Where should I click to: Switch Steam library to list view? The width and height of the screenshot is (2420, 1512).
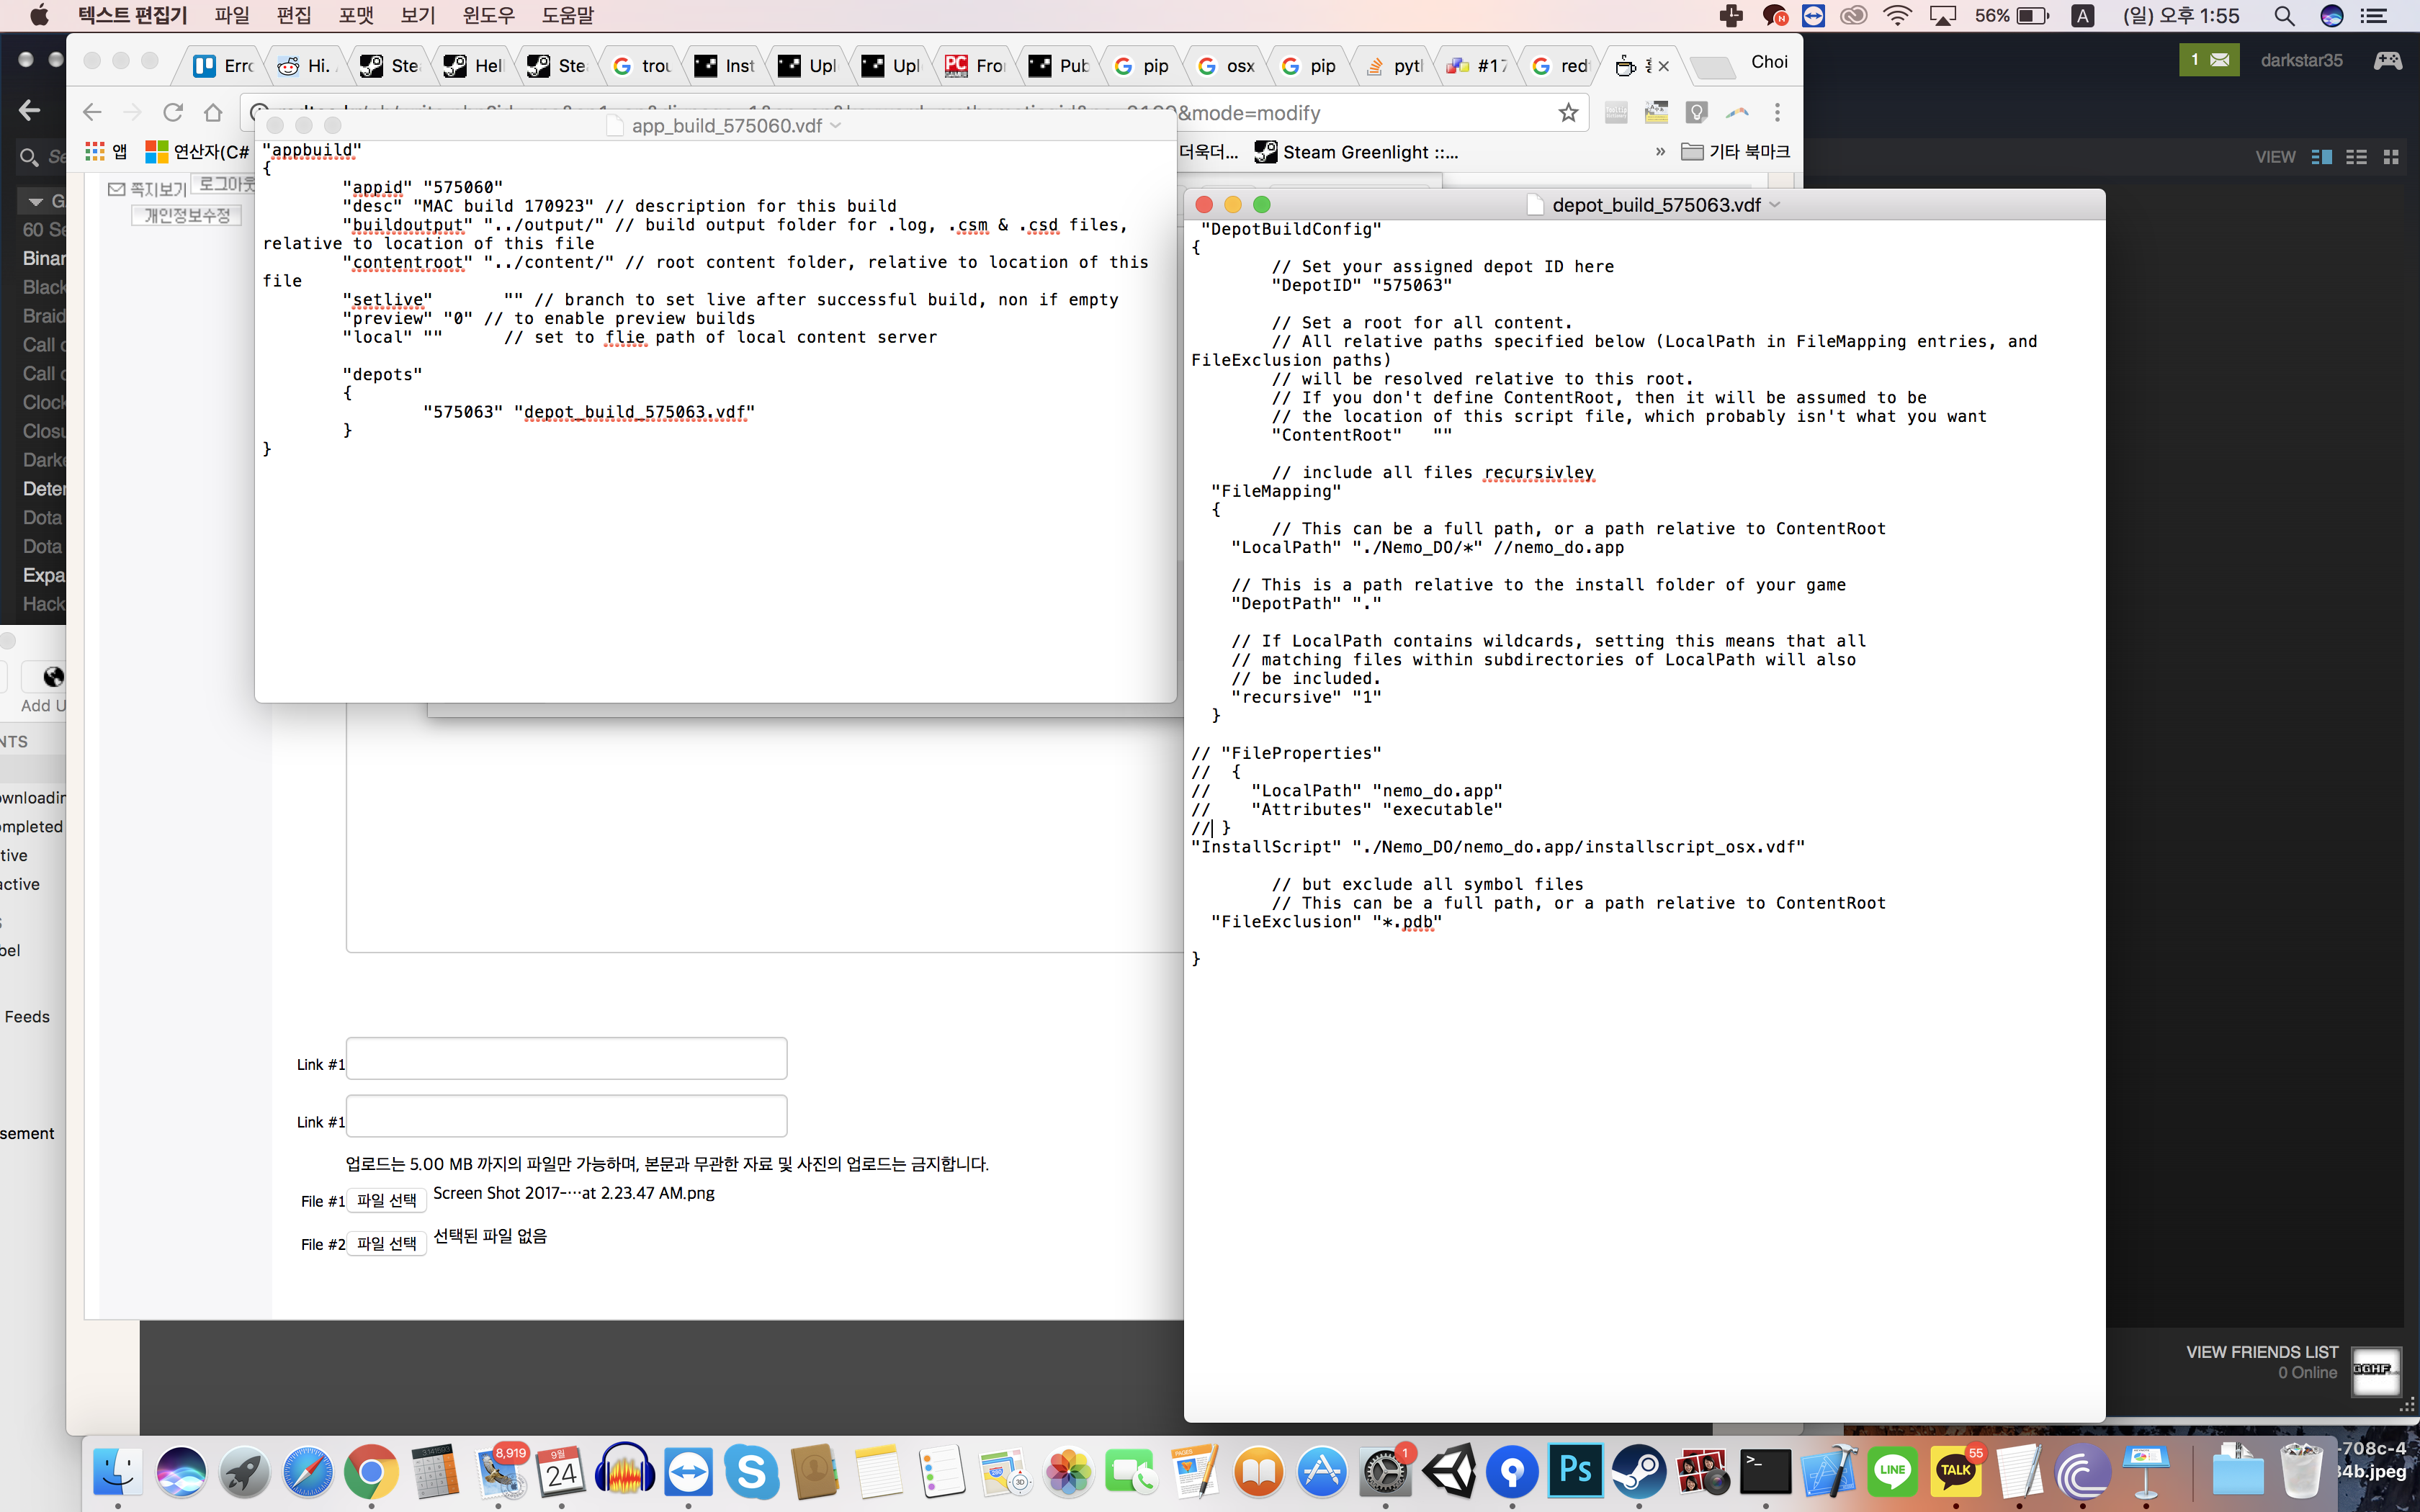click(x=2357, y=157)
